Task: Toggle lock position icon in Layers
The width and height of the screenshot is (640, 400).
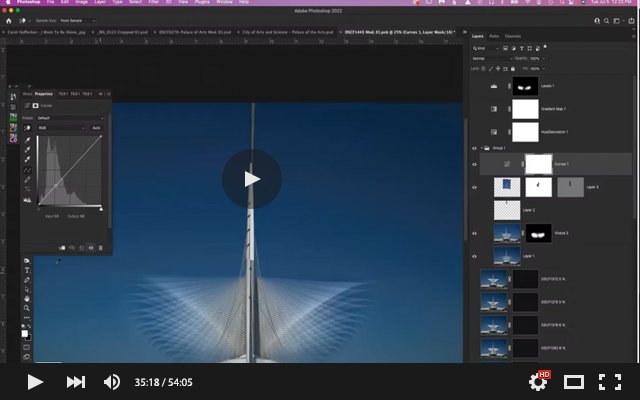Action: [x=498, y=69]
